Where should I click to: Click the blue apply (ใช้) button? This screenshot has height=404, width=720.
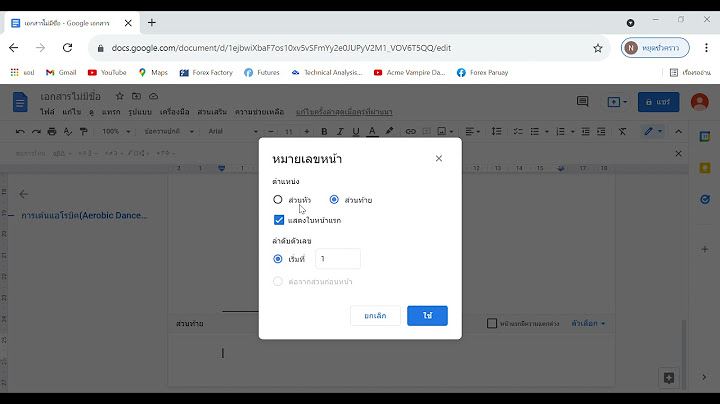point(427,316)
